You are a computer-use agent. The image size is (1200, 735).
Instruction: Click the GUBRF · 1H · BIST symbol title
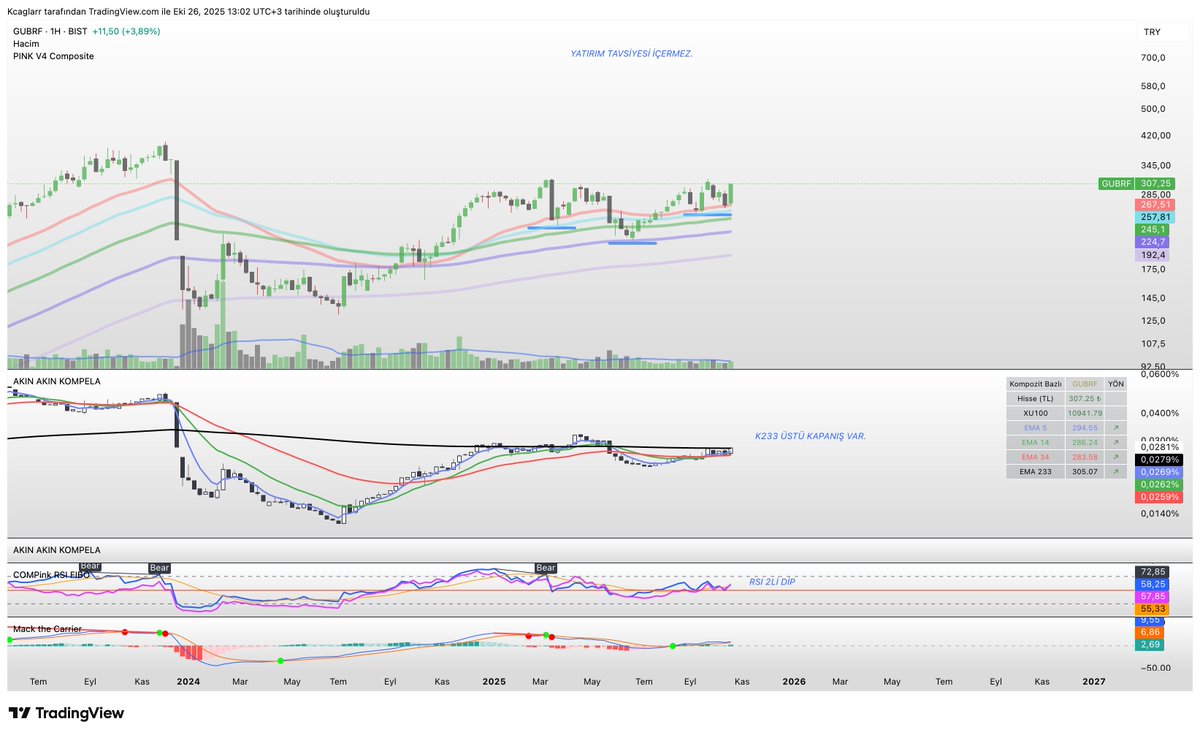49,31
